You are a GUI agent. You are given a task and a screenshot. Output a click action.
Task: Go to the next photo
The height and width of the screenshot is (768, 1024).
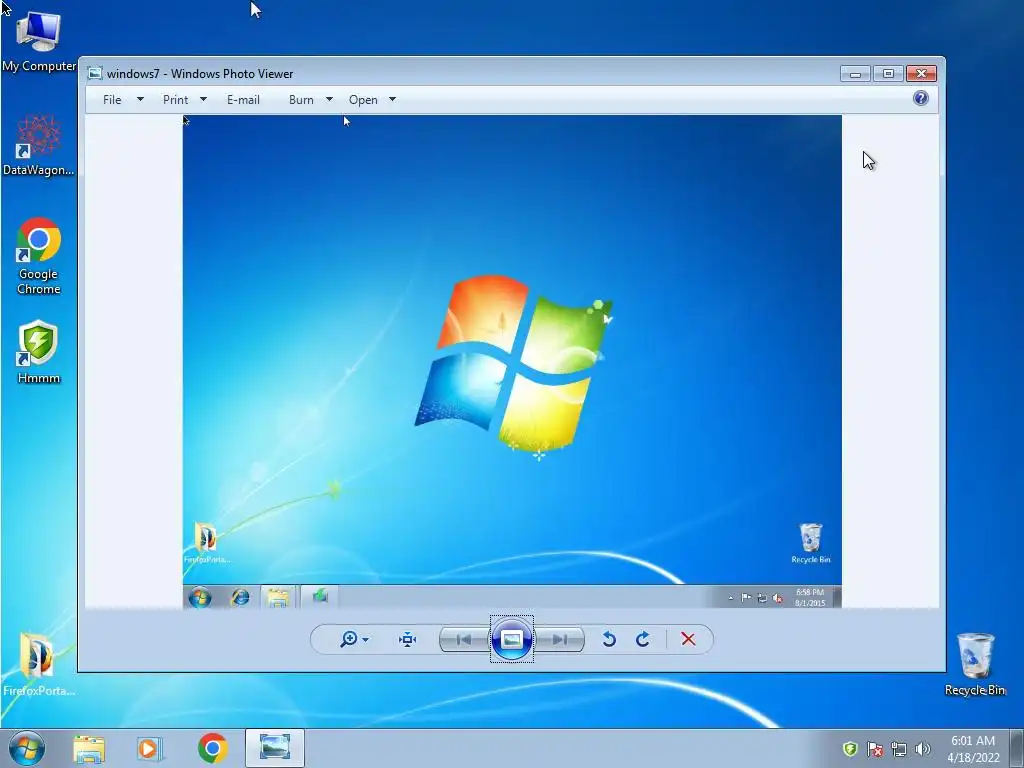point(560,639)
